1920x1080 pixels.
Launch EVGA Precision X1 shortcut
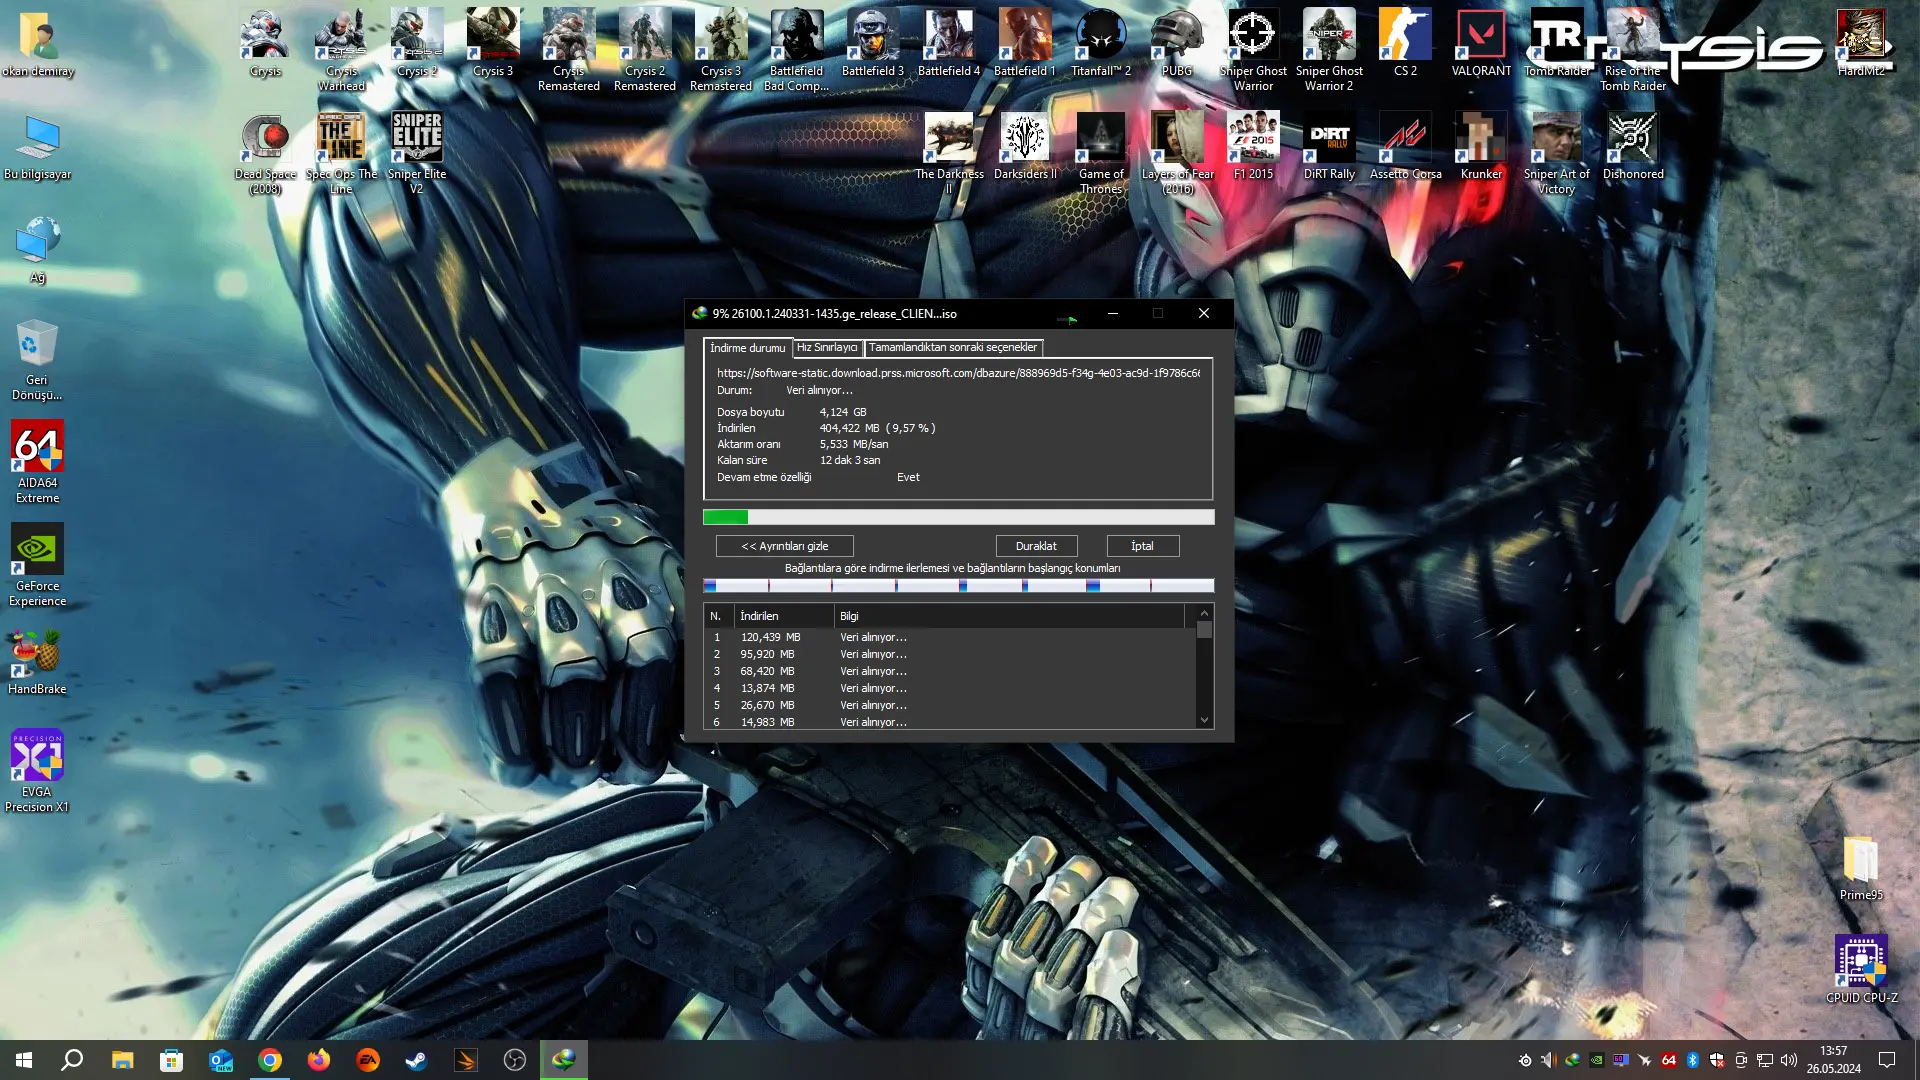37,770
